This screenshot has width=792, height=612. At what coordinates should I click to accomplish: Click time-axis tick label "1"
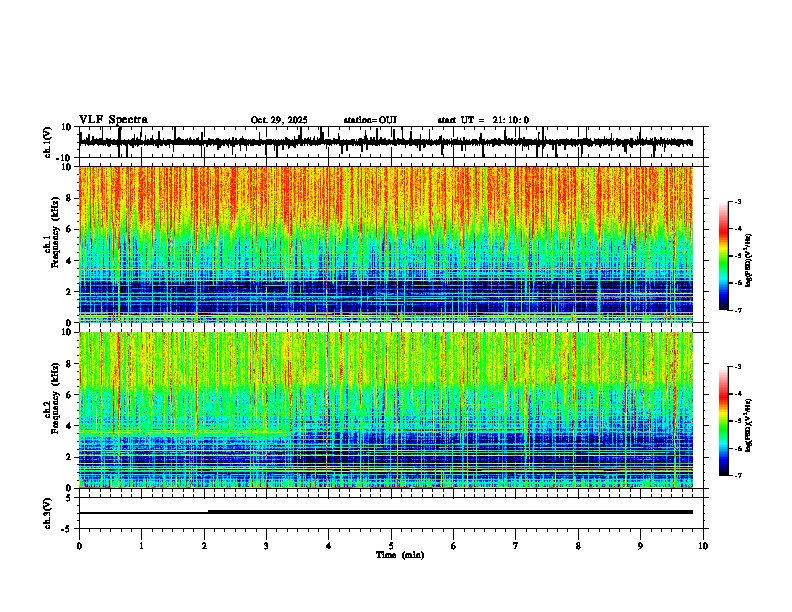[x=141, y=546]
